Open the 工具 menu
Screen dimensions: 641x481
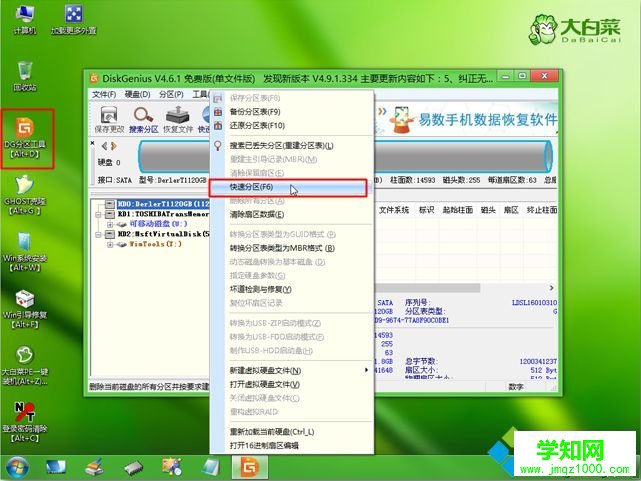point(200,94)
